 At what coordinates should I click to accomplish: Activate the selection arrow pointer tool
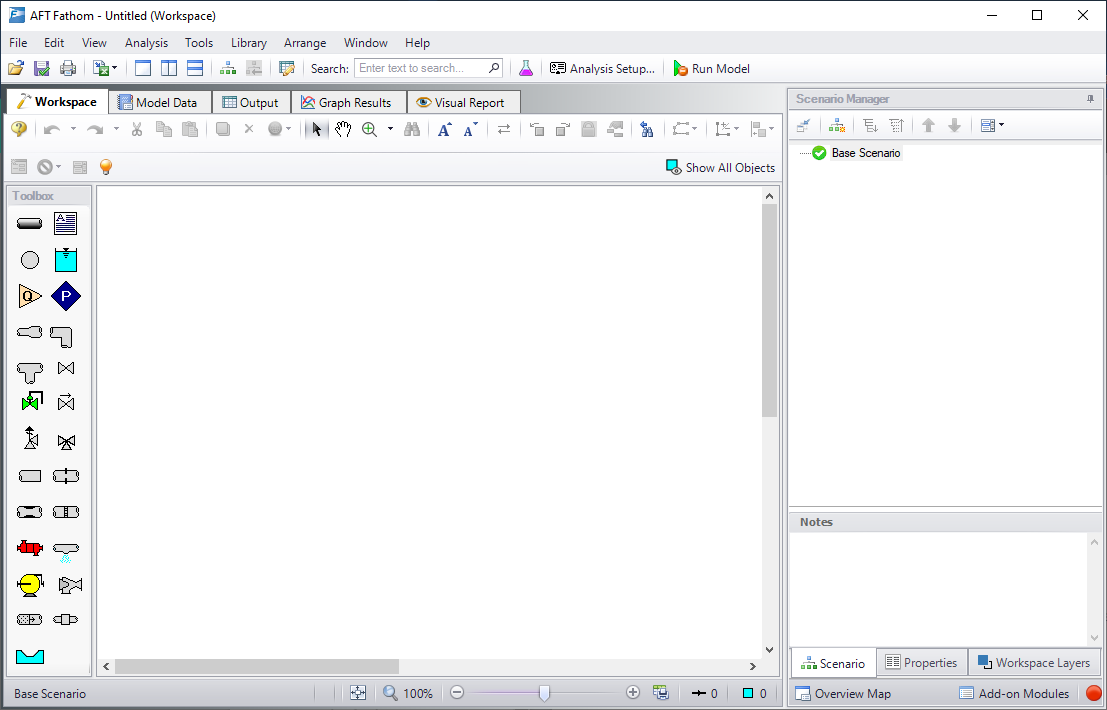(316, 129)
